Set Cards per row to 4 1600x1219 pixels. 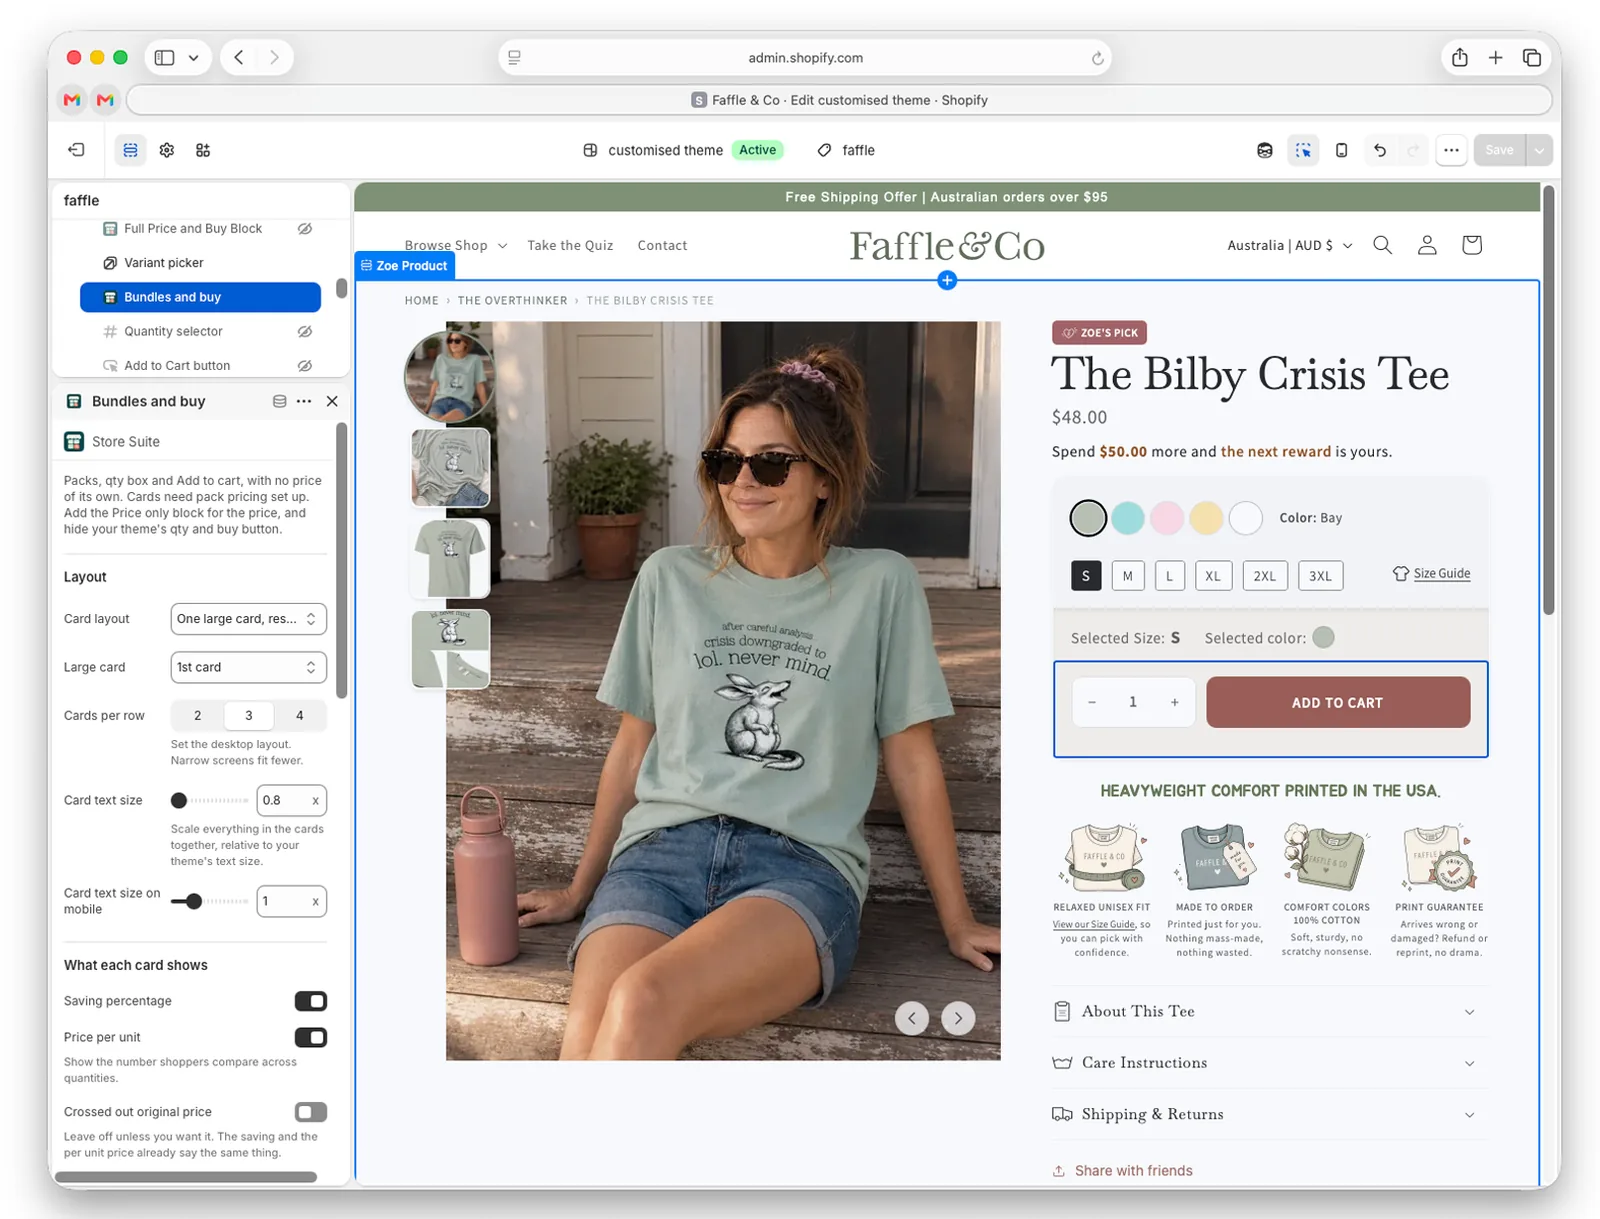[299, 715]
